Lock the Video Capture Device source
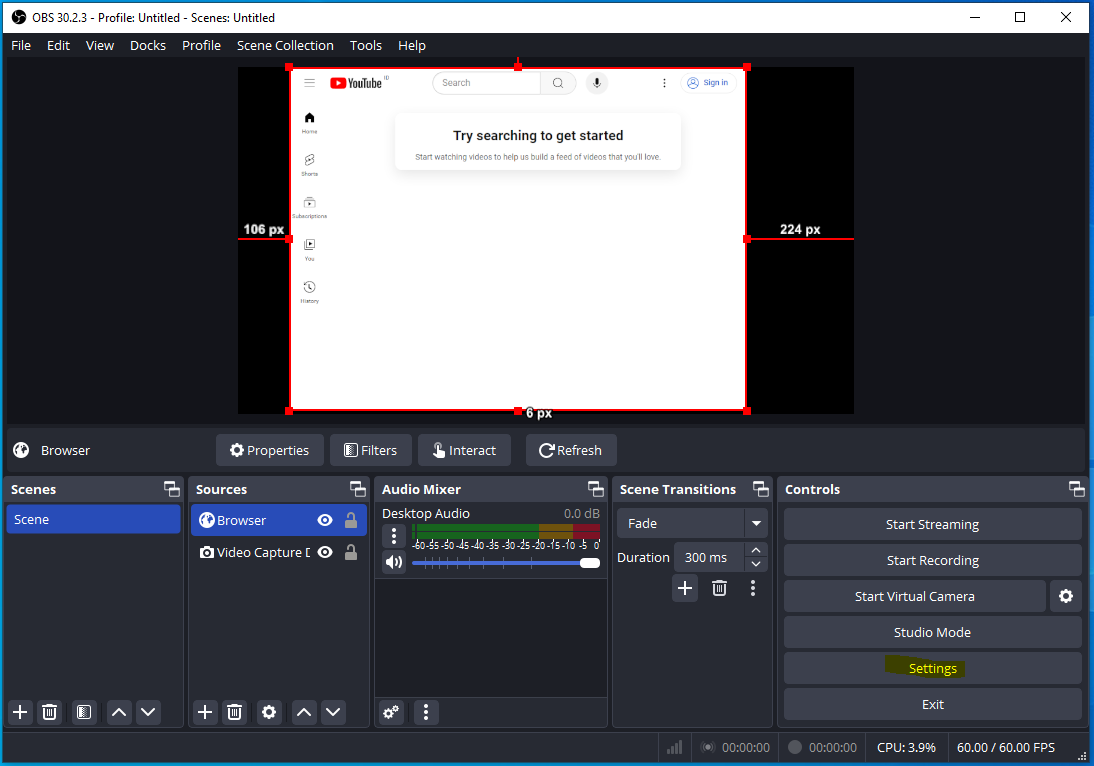Image resolution: width=1094 pixels, height=766 pixels. coord(351,553)
